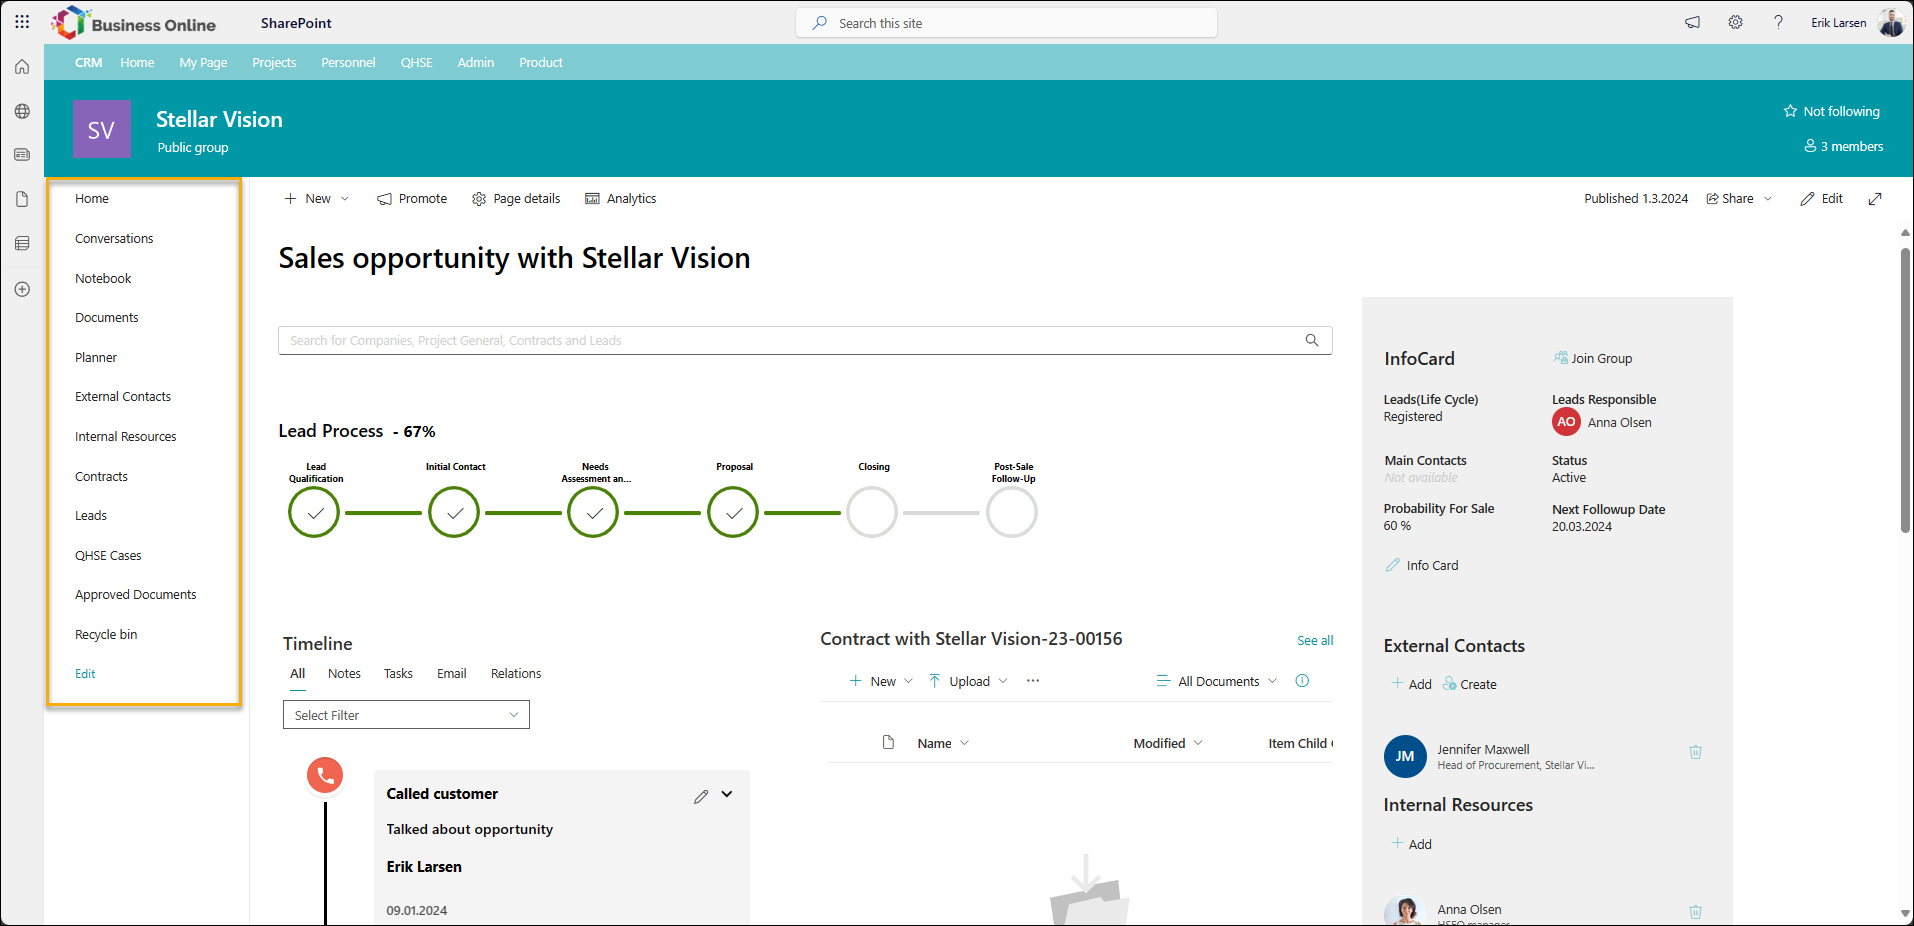The width and height of the screenshot is (1914, 926).
Task: Click the news icon in left rail
Action: point(22,155)
